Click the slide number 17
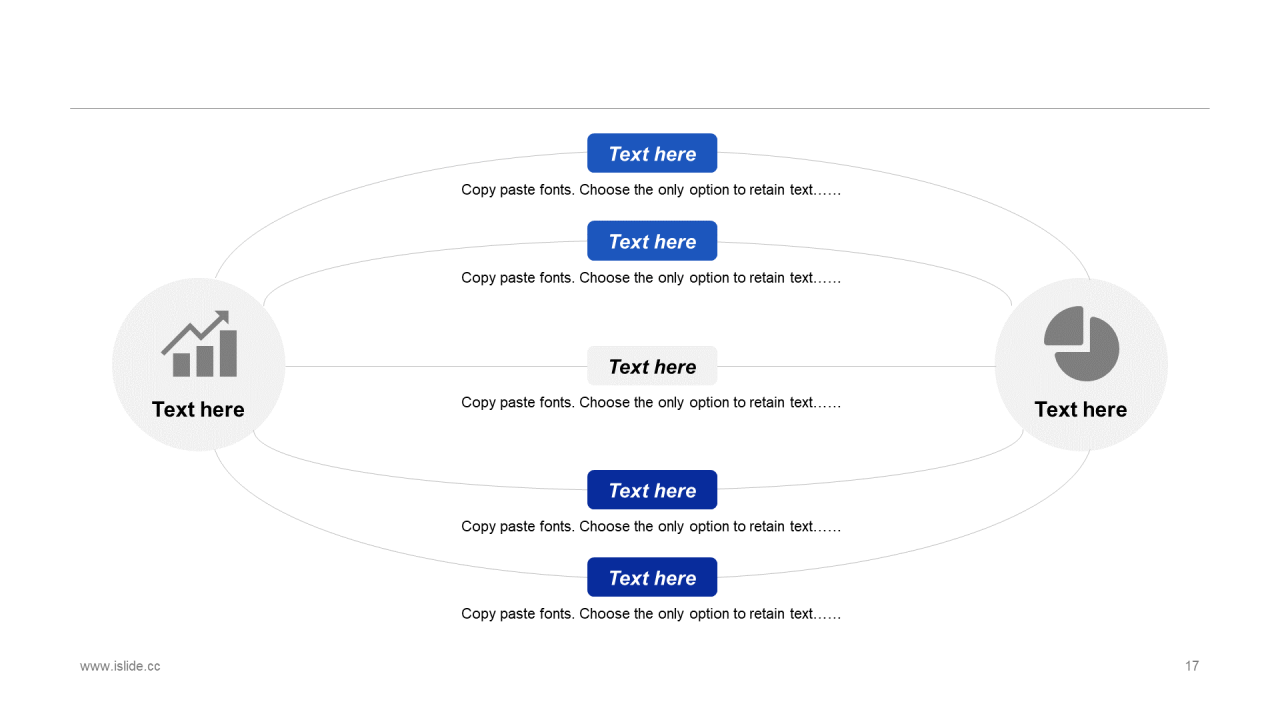 [x=1192, y=666]
